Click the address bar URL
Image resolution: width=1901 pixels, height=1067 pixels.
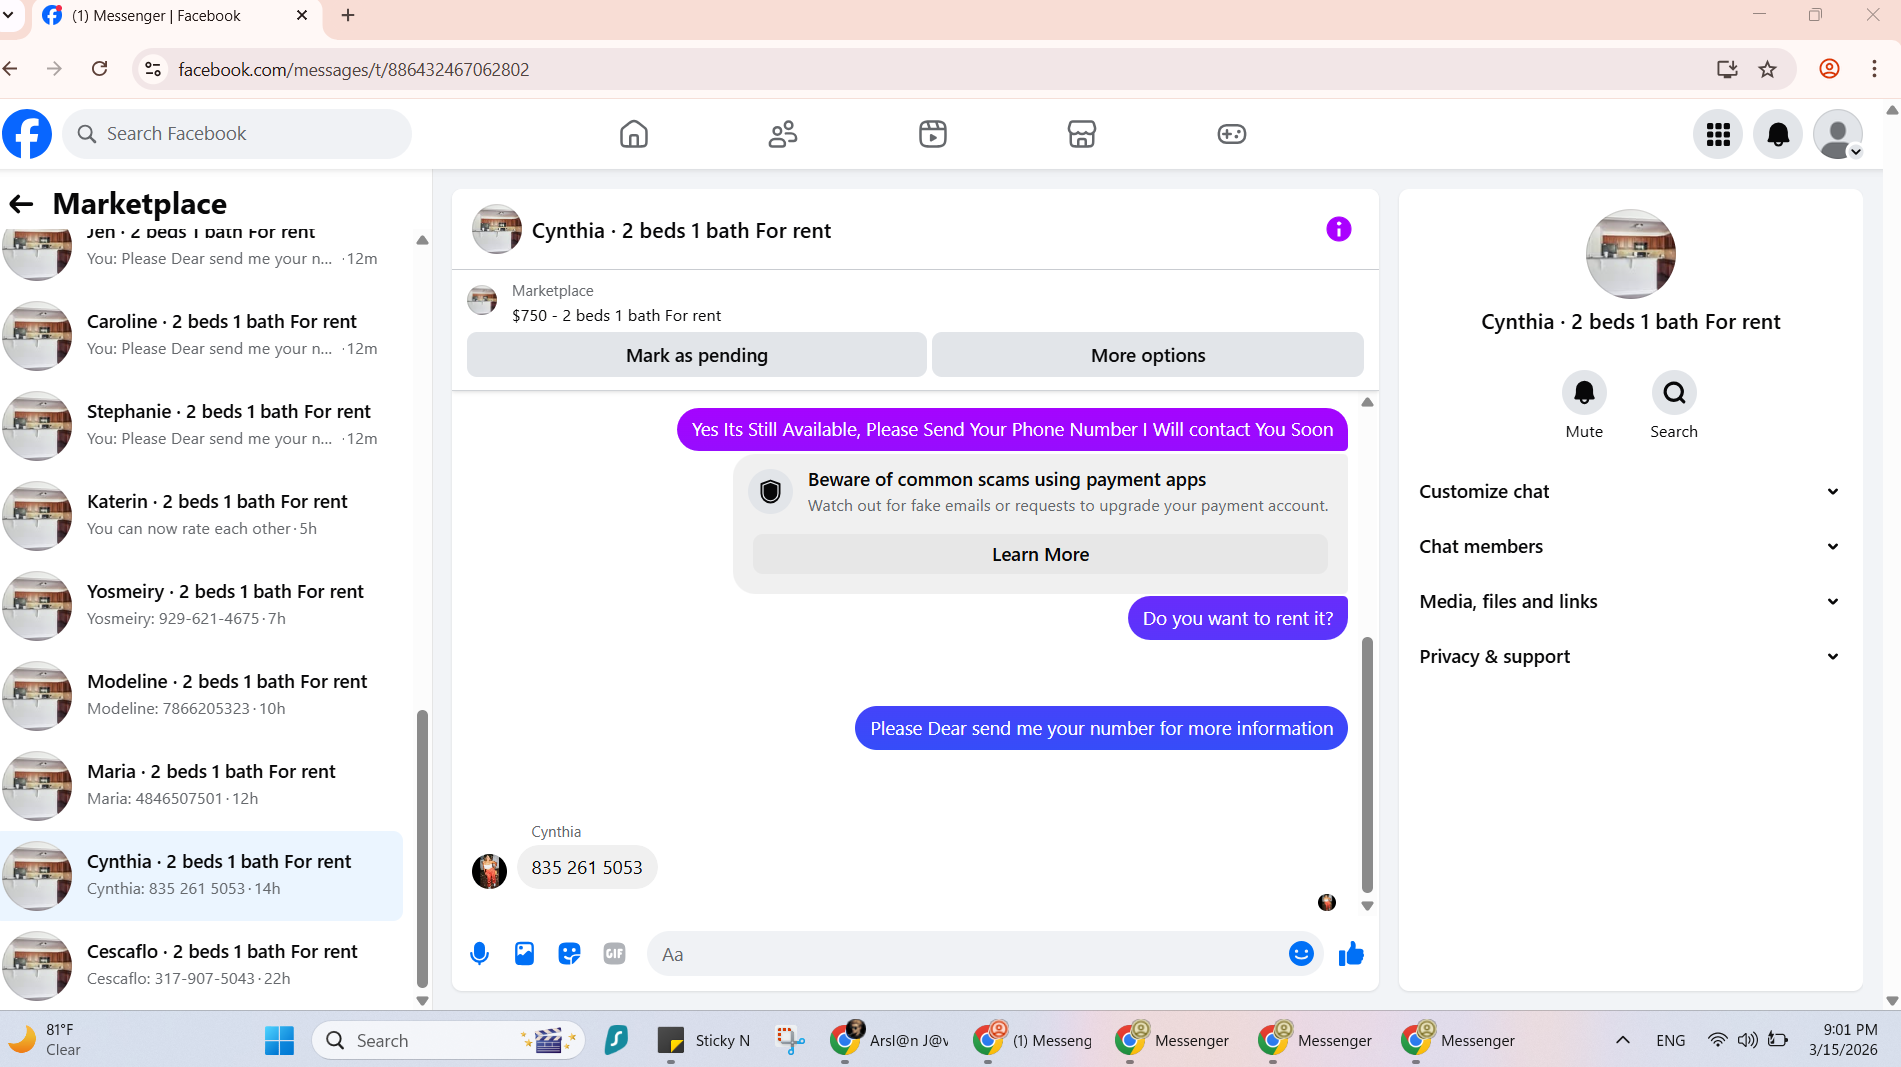click(354, 69)
